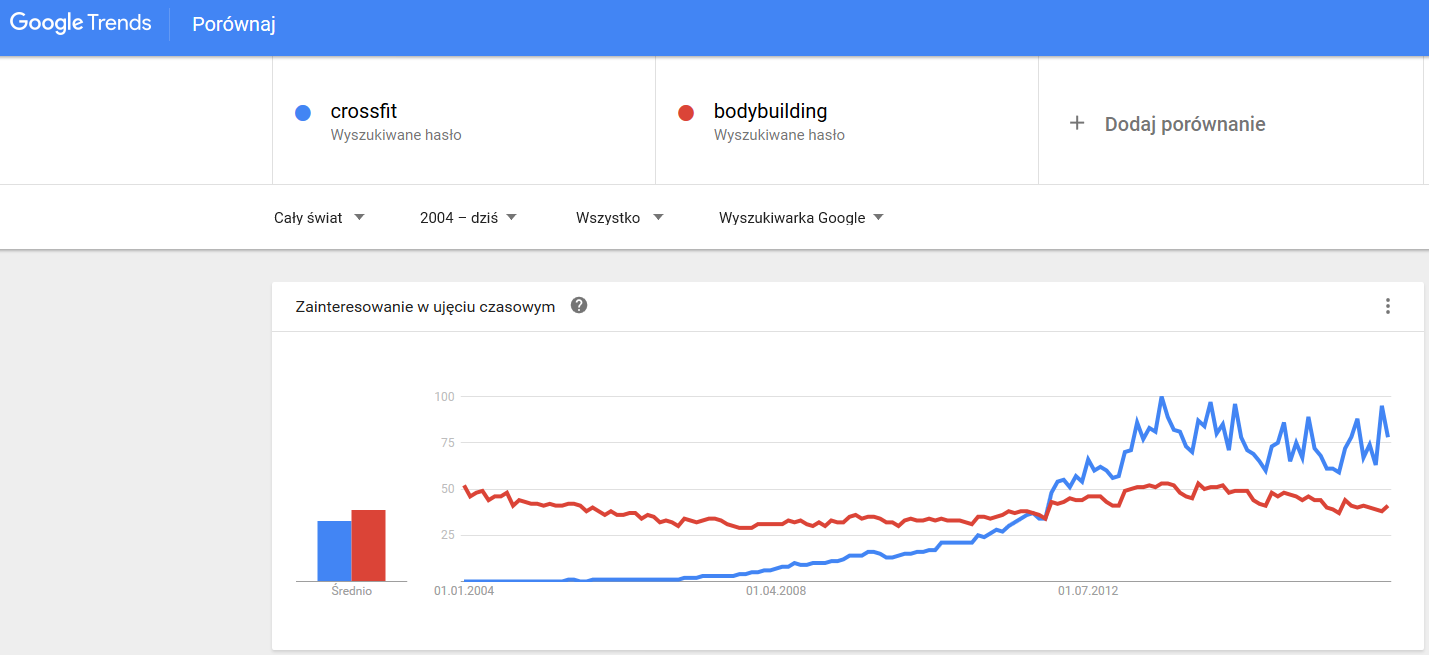This screenshot has width=1429, height=655.
Task: Open the 2004 – dziś time range dropdown
Action: point(468,218)
